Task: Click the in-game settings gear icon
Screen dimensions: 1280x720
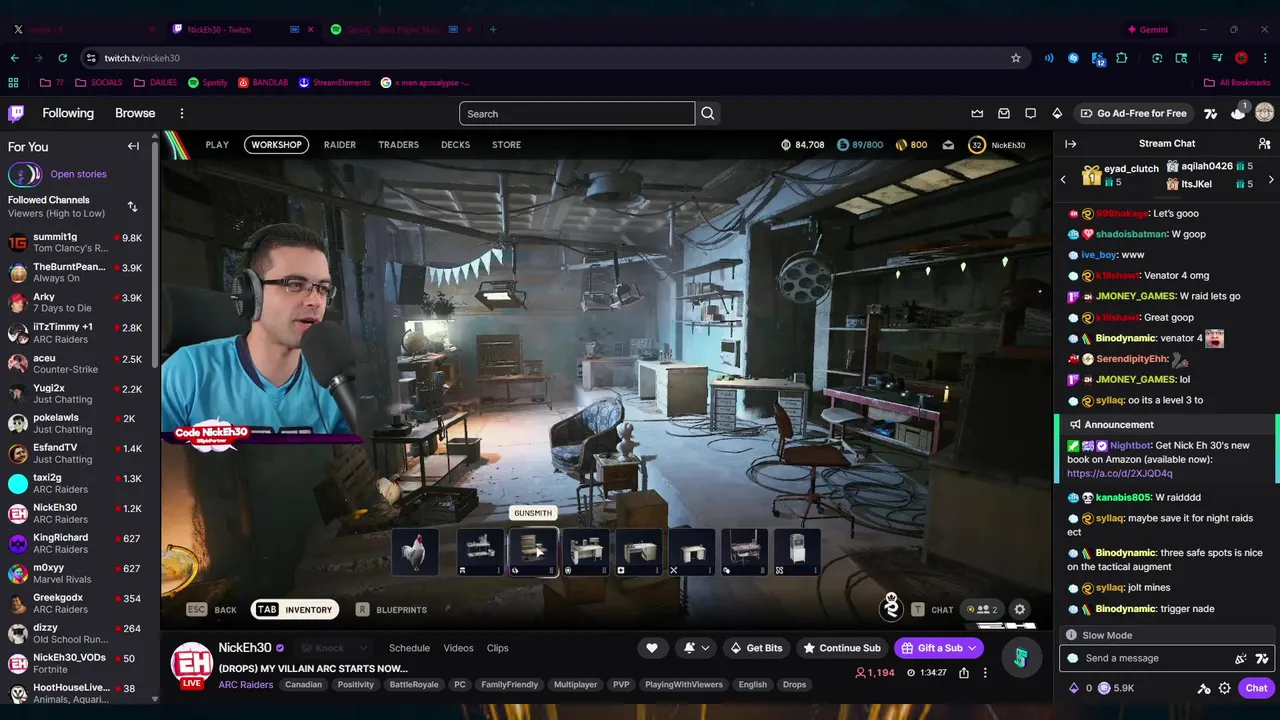Action: [1019, 609]
